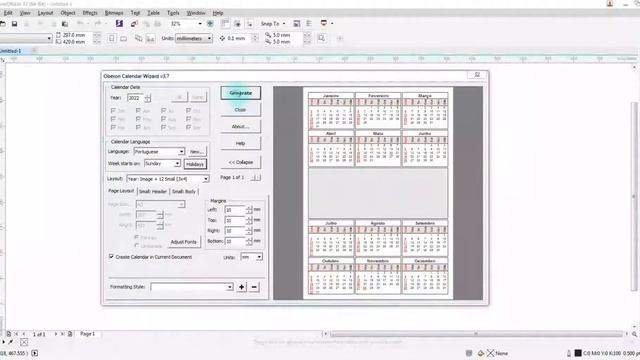Screen dimensions: 640x360
Task: Click the Page 1 of 1 stepper arrows
Action: pyautogui.click(x=256, y=178)
